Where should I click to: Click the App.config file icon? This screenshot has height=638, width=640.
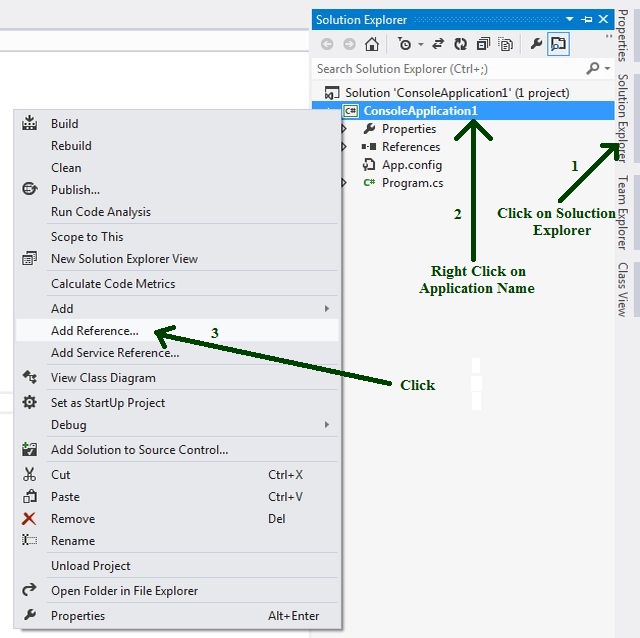[x=369, y=165]
